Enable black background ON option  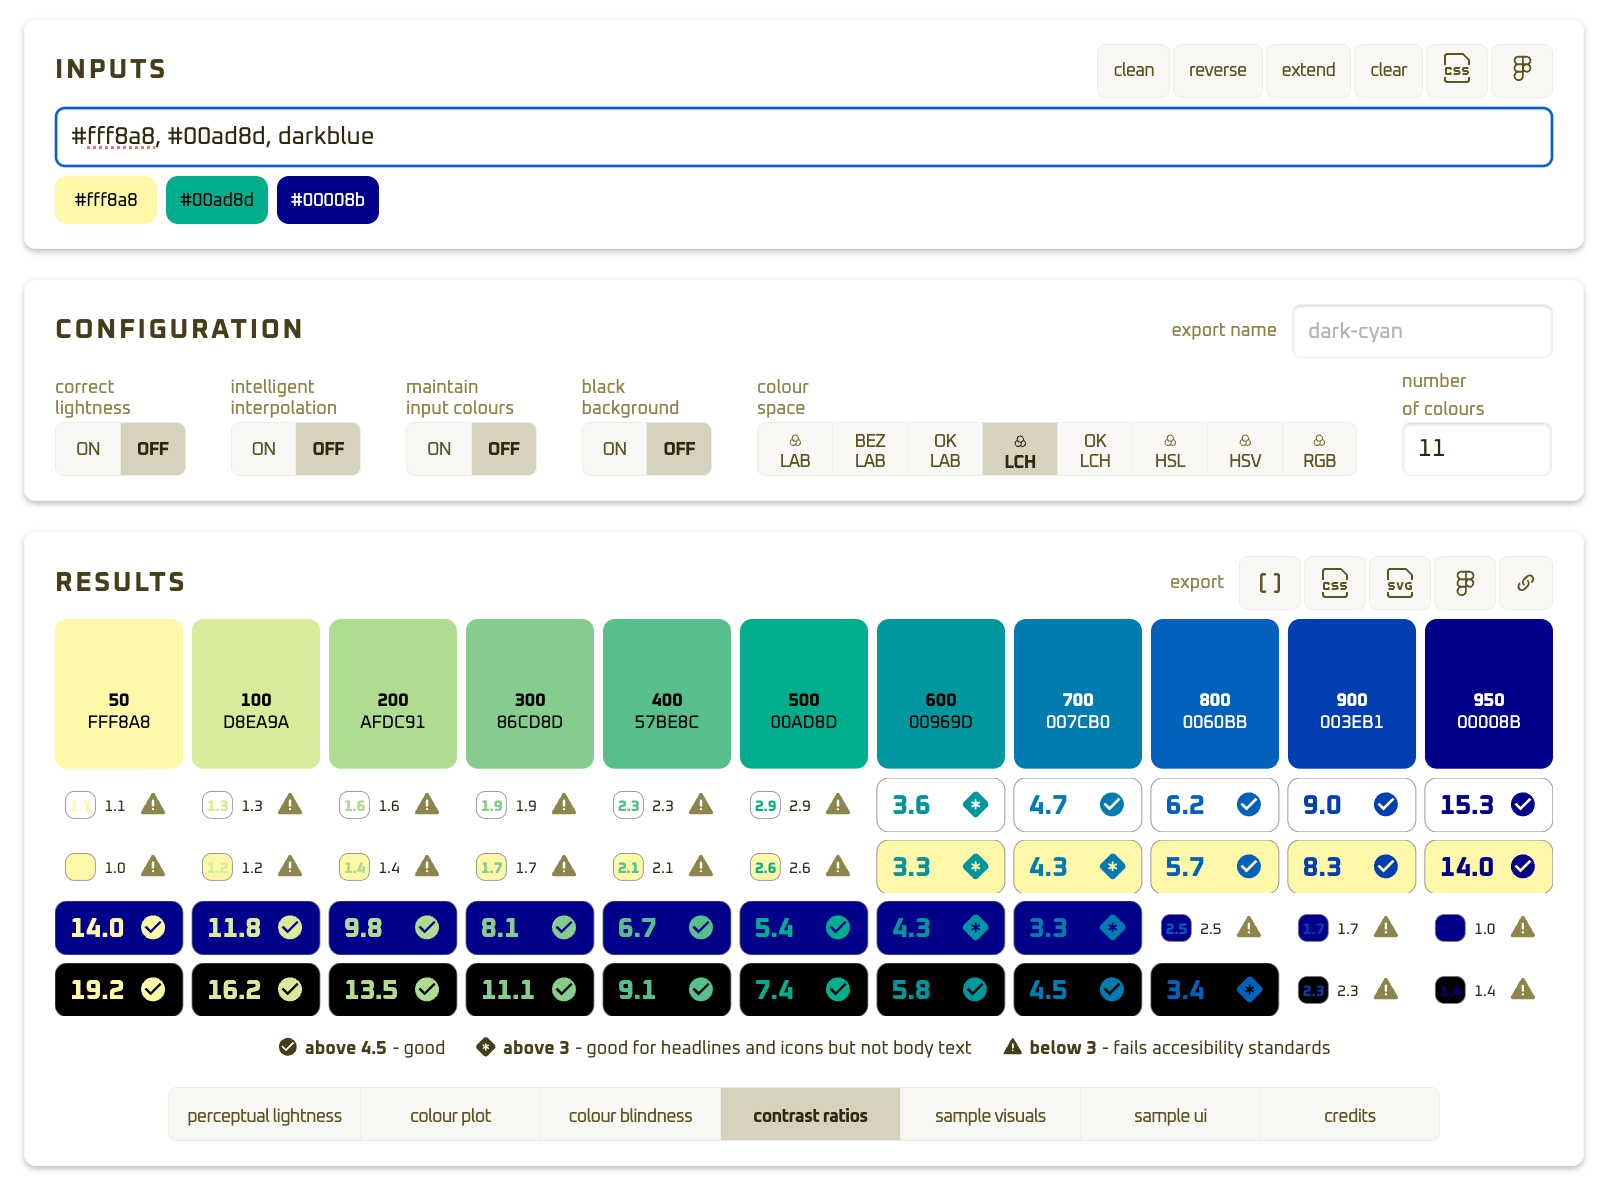pyautogui.click(x=615, y=449)
